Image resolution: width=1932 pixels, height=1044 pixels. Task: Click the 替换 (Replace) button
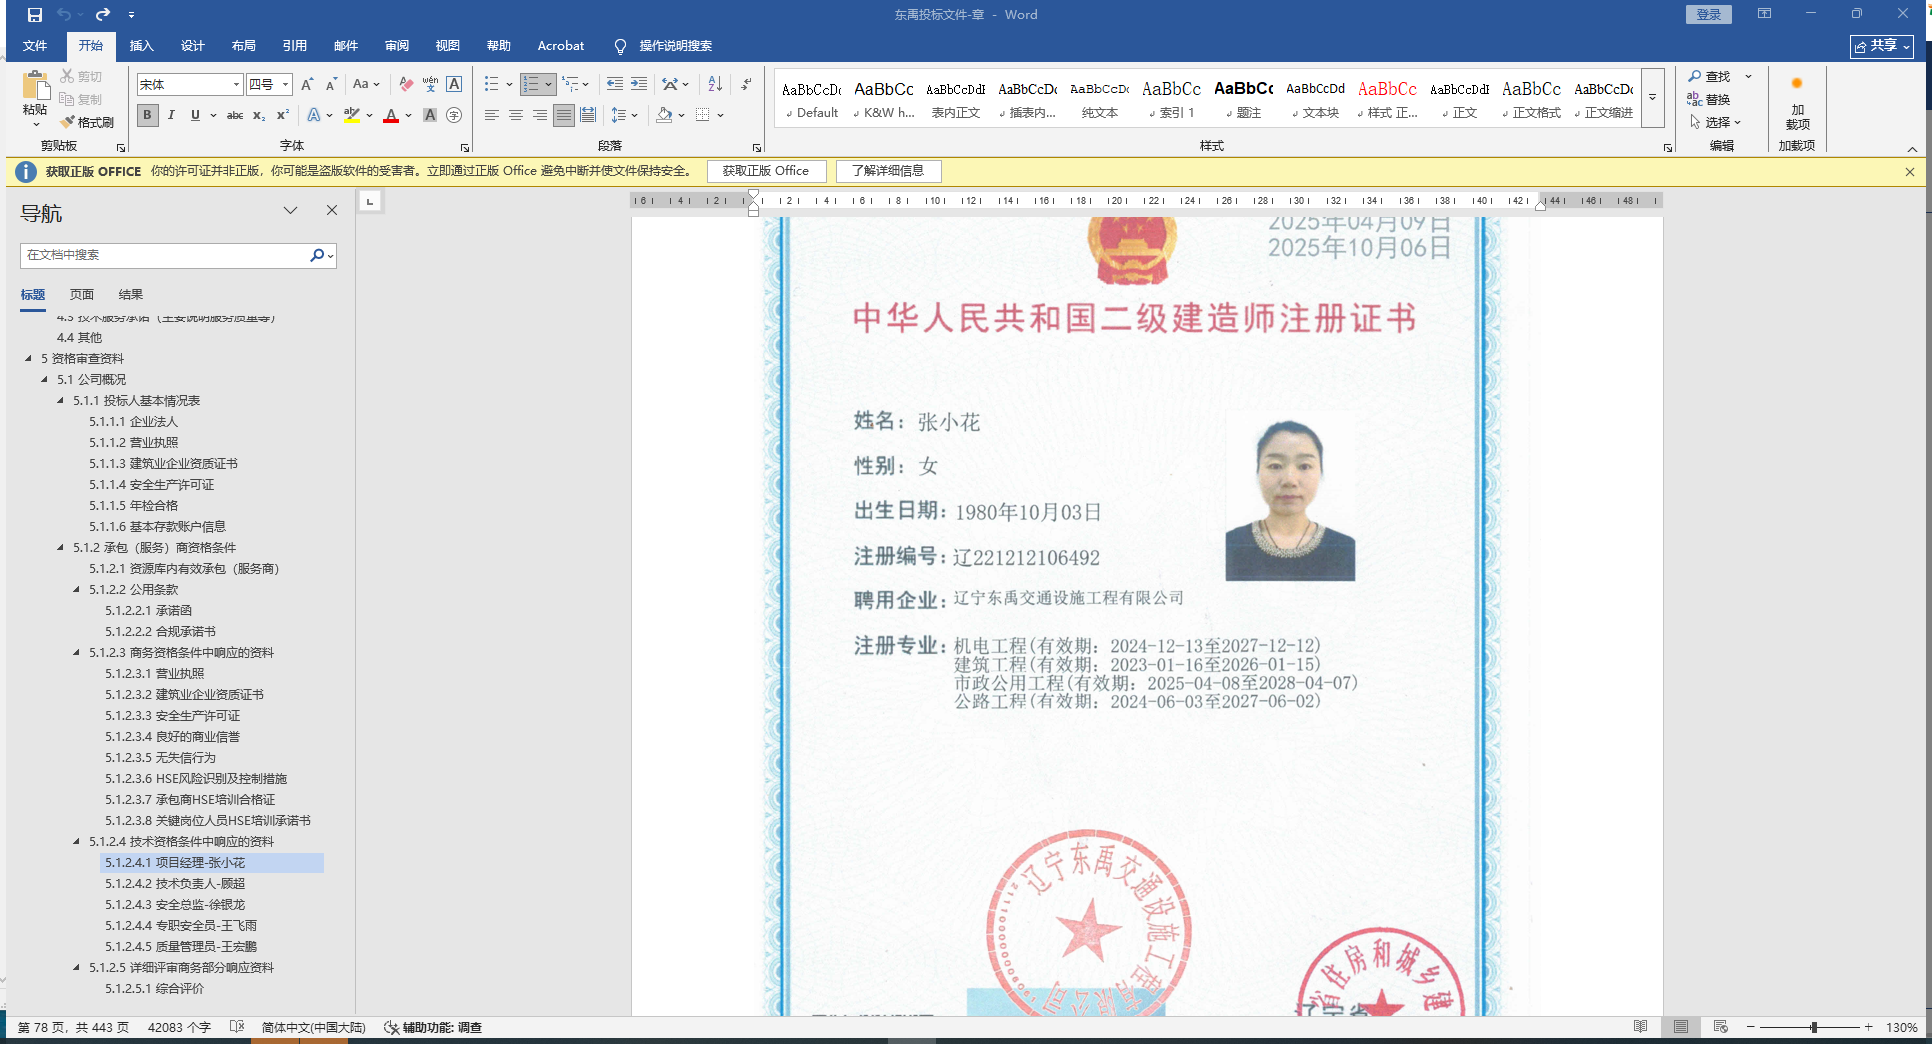coord(1709,99)
